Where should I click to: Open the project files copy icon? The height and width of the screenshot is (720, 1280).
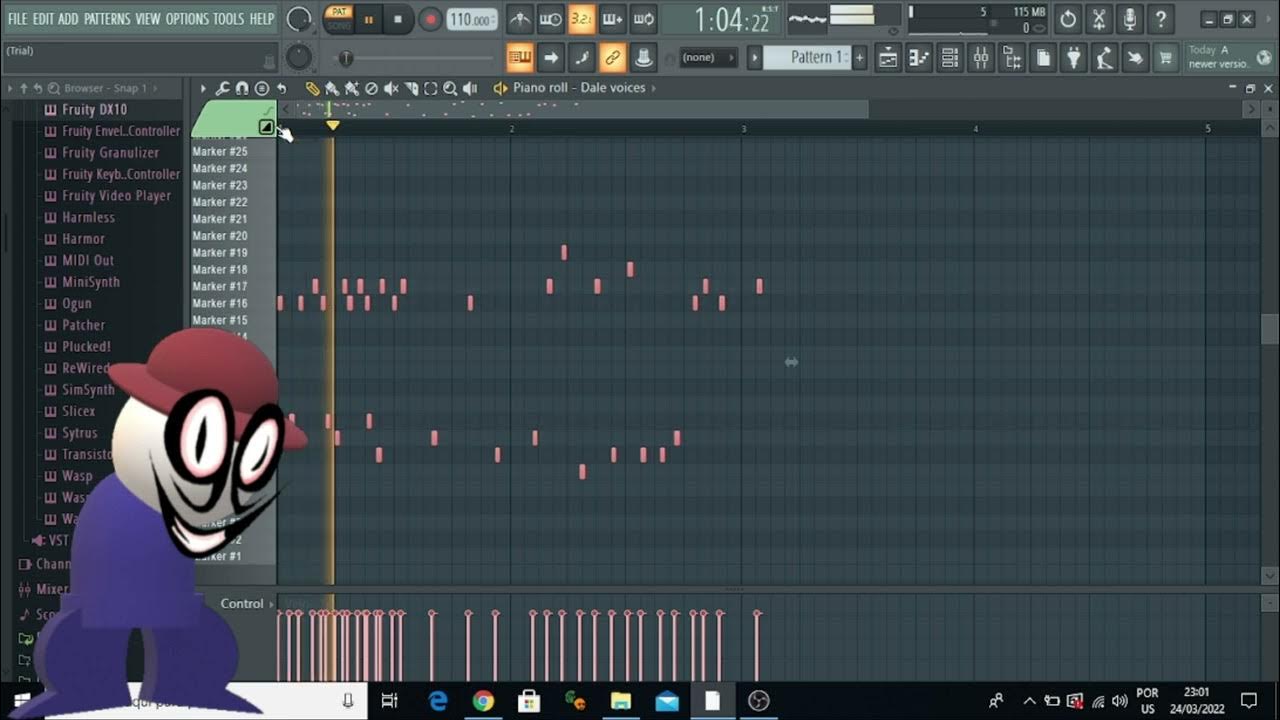pos(1043,58)
